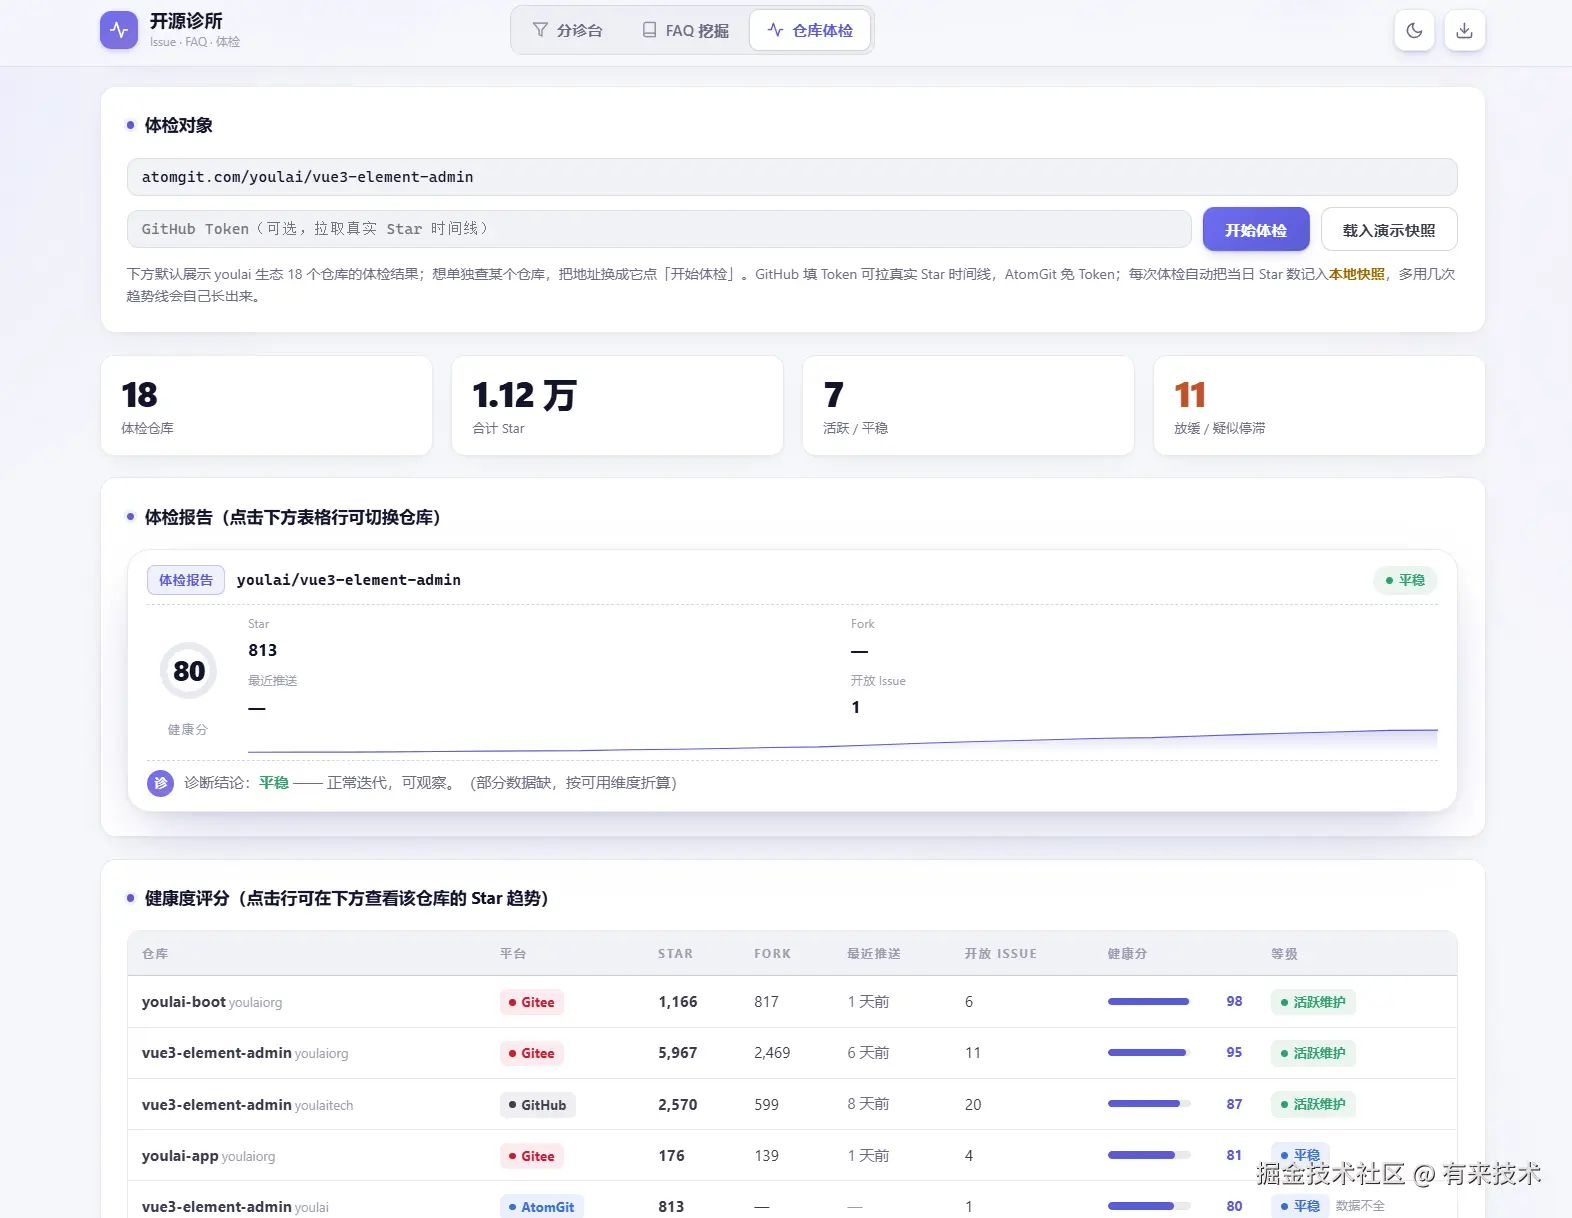Viewport: 1572px width, 1218px height.
Task: Click the 等级 column header
Action: point(1284,954)
